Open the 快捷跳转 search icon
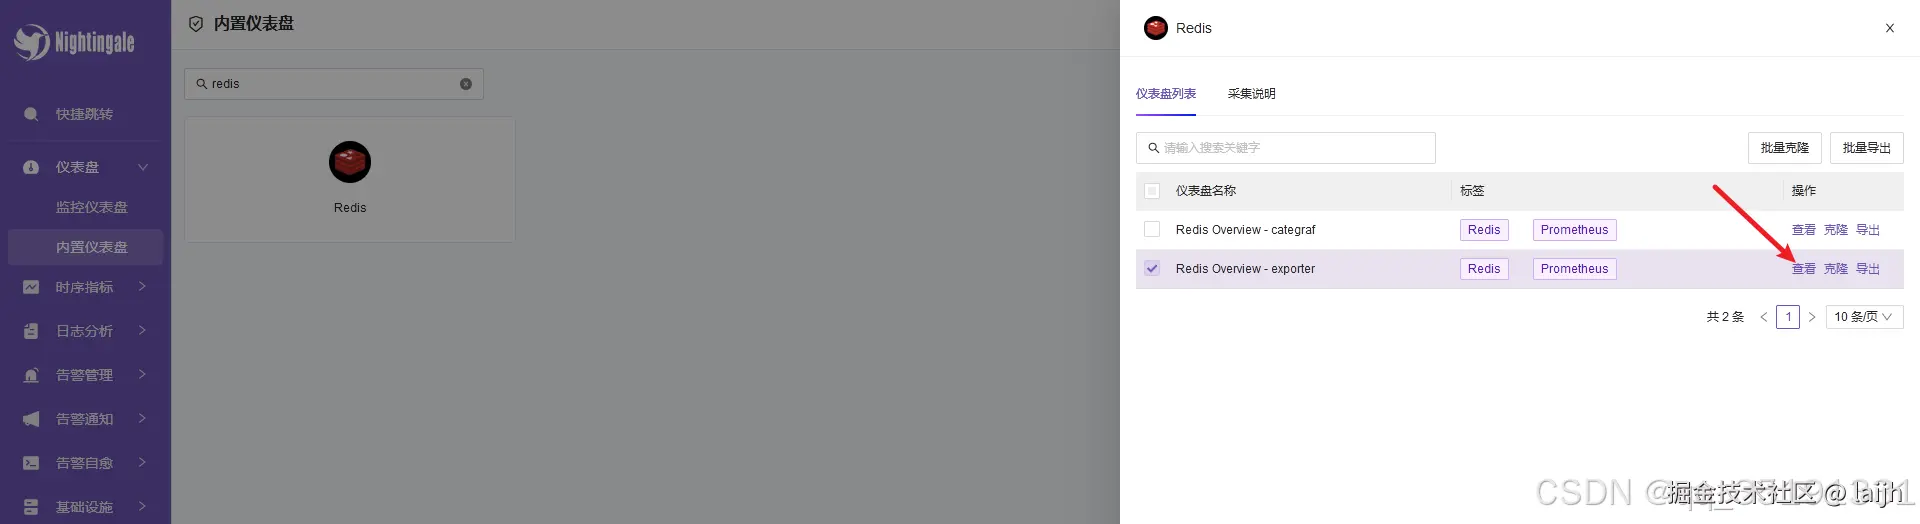Image resolution: width=1920 pixels, height=524 pixels. click(31, 114)
